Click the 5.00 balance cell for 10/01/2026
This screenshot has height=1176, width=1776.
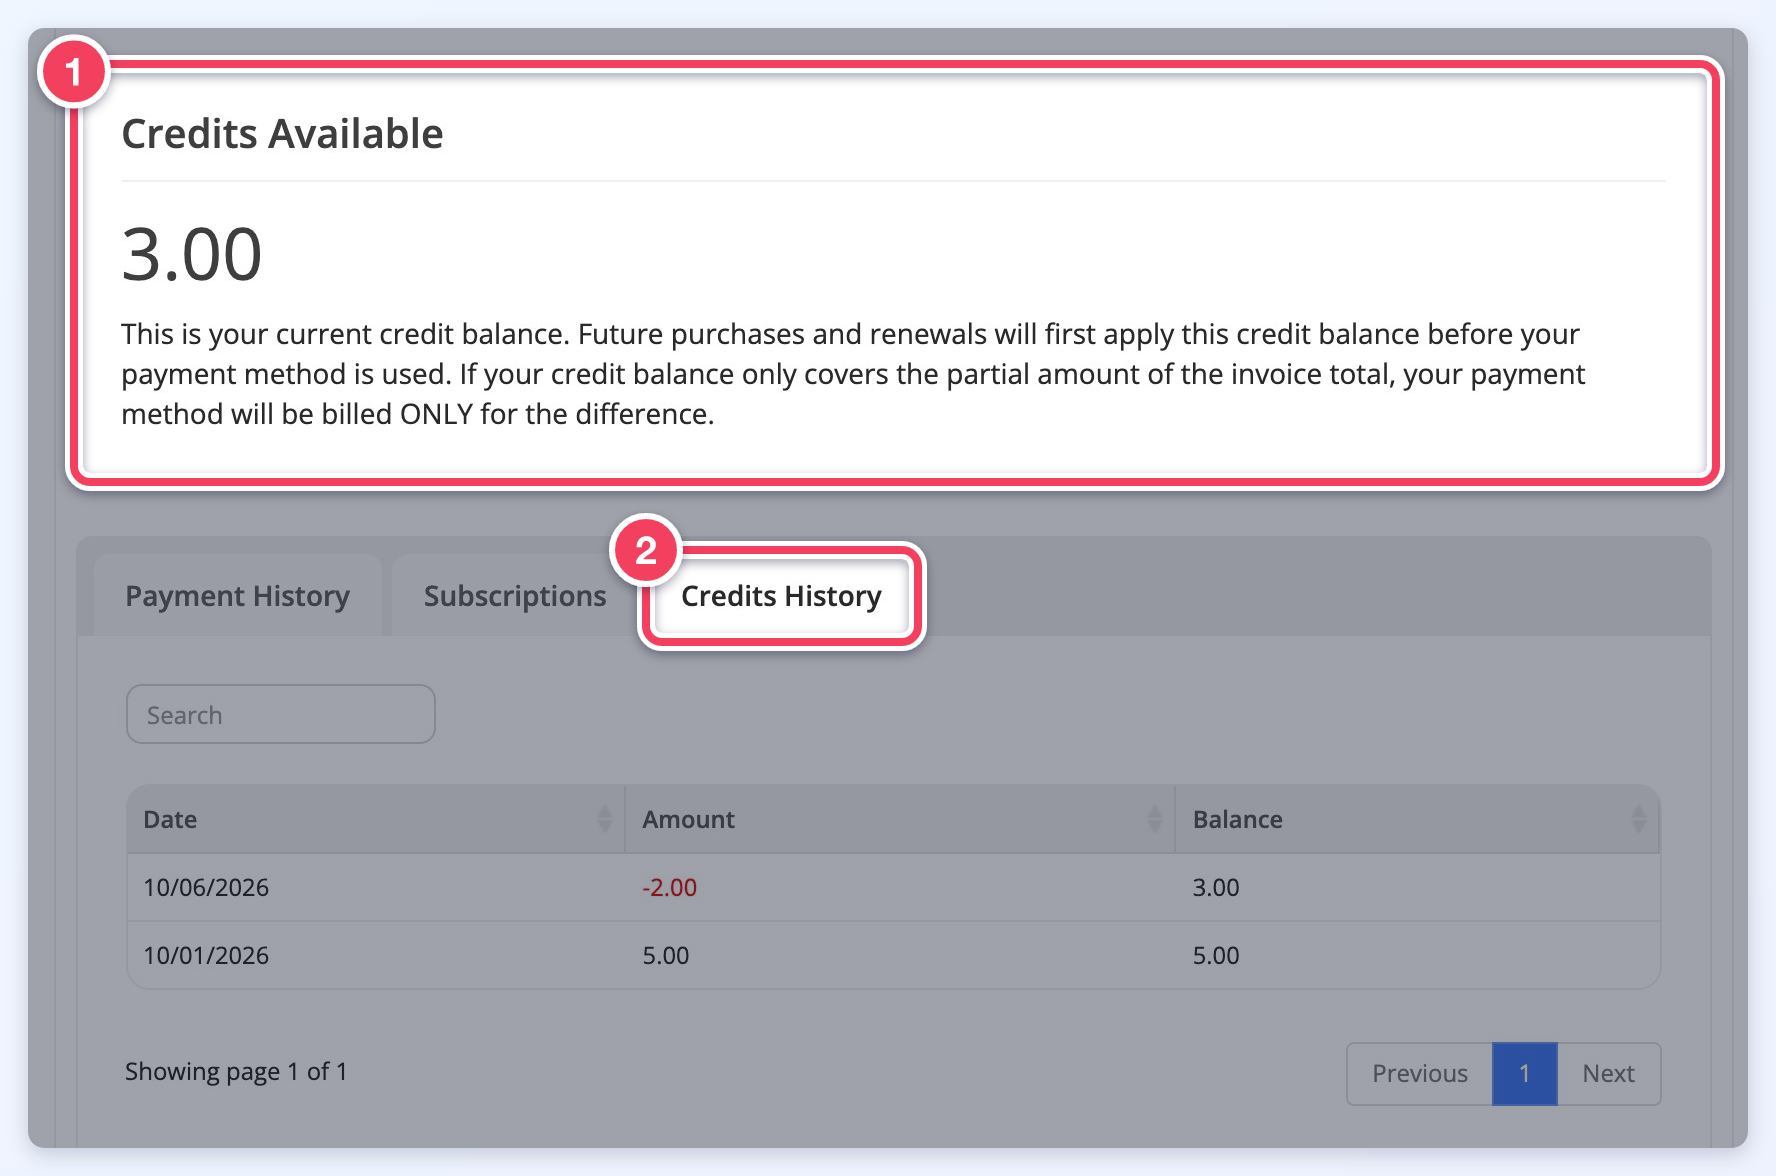pyautogui.click(x=1216, y=955)
